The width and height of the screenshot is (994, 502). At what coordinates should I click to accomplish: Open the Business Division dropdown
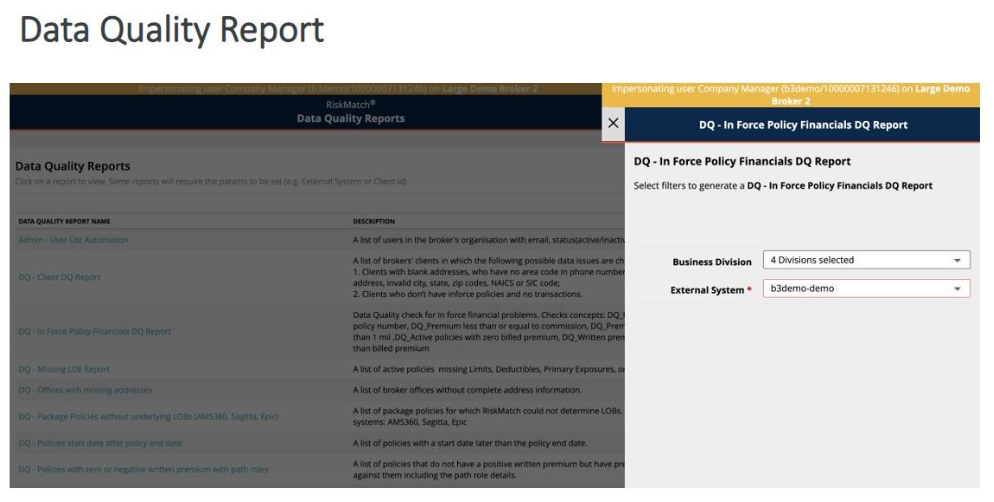click(x=865, y=261)
